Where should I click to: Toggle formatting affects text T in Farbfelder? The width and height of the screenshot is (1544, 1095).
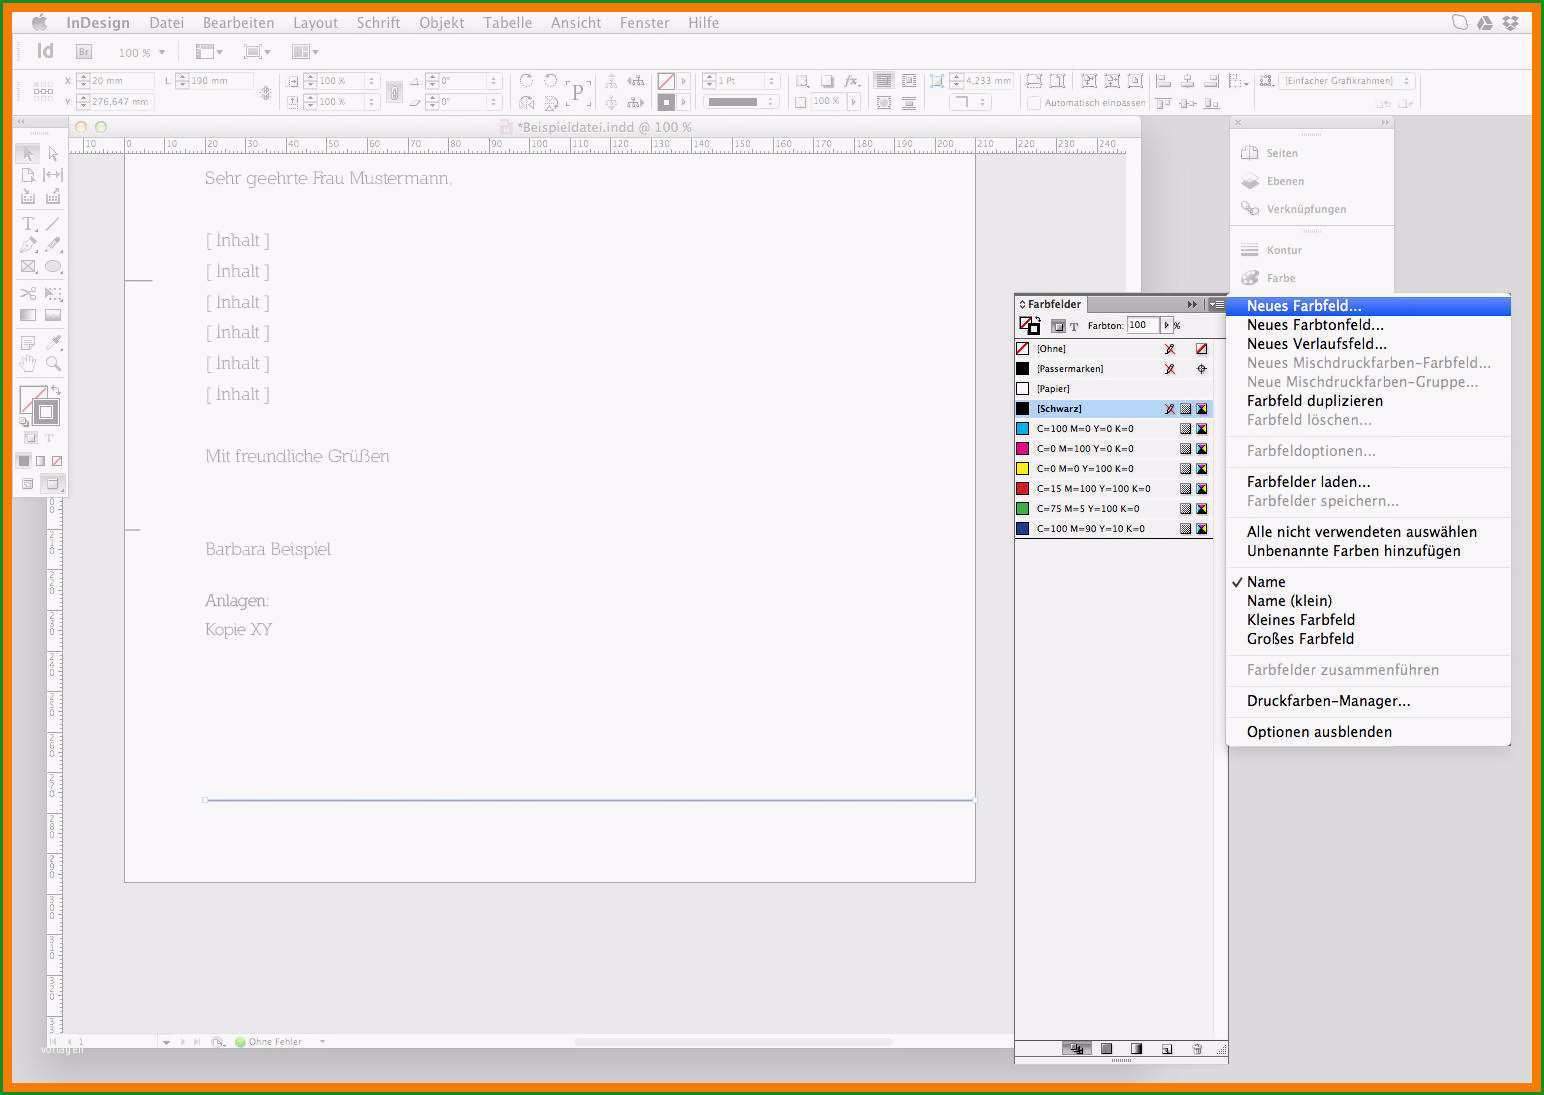[1074, 326]
